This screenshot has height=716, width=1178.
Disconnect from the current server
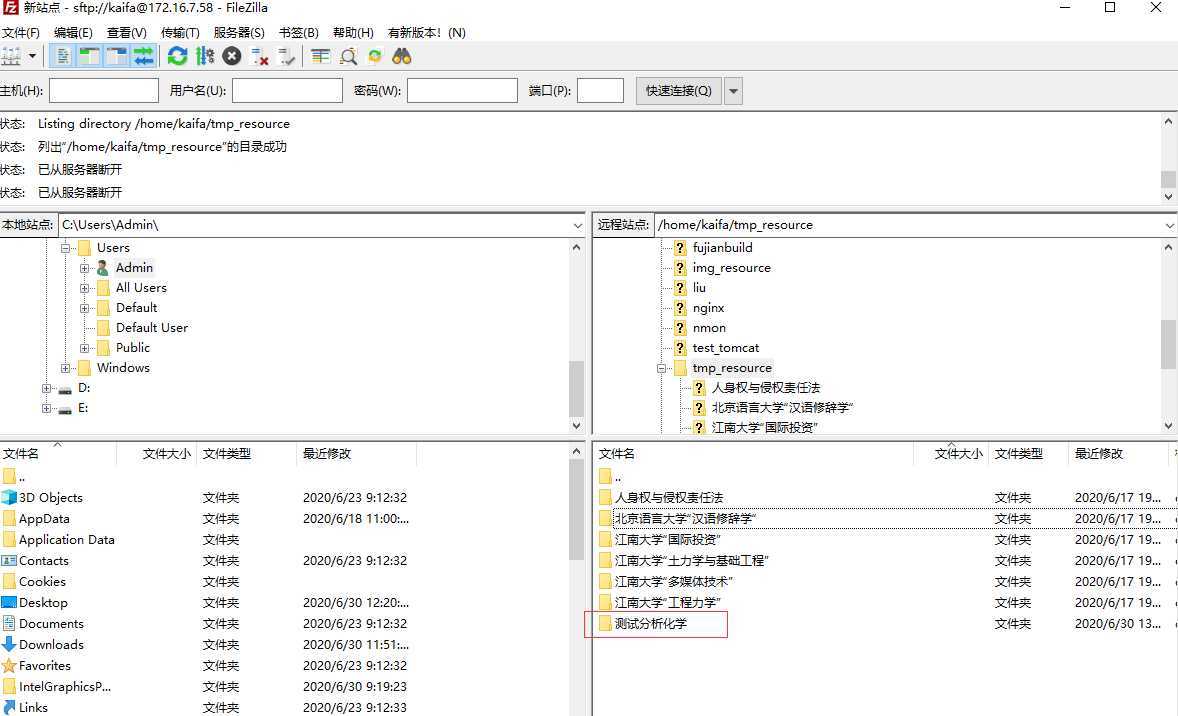(x=260, y=56)
